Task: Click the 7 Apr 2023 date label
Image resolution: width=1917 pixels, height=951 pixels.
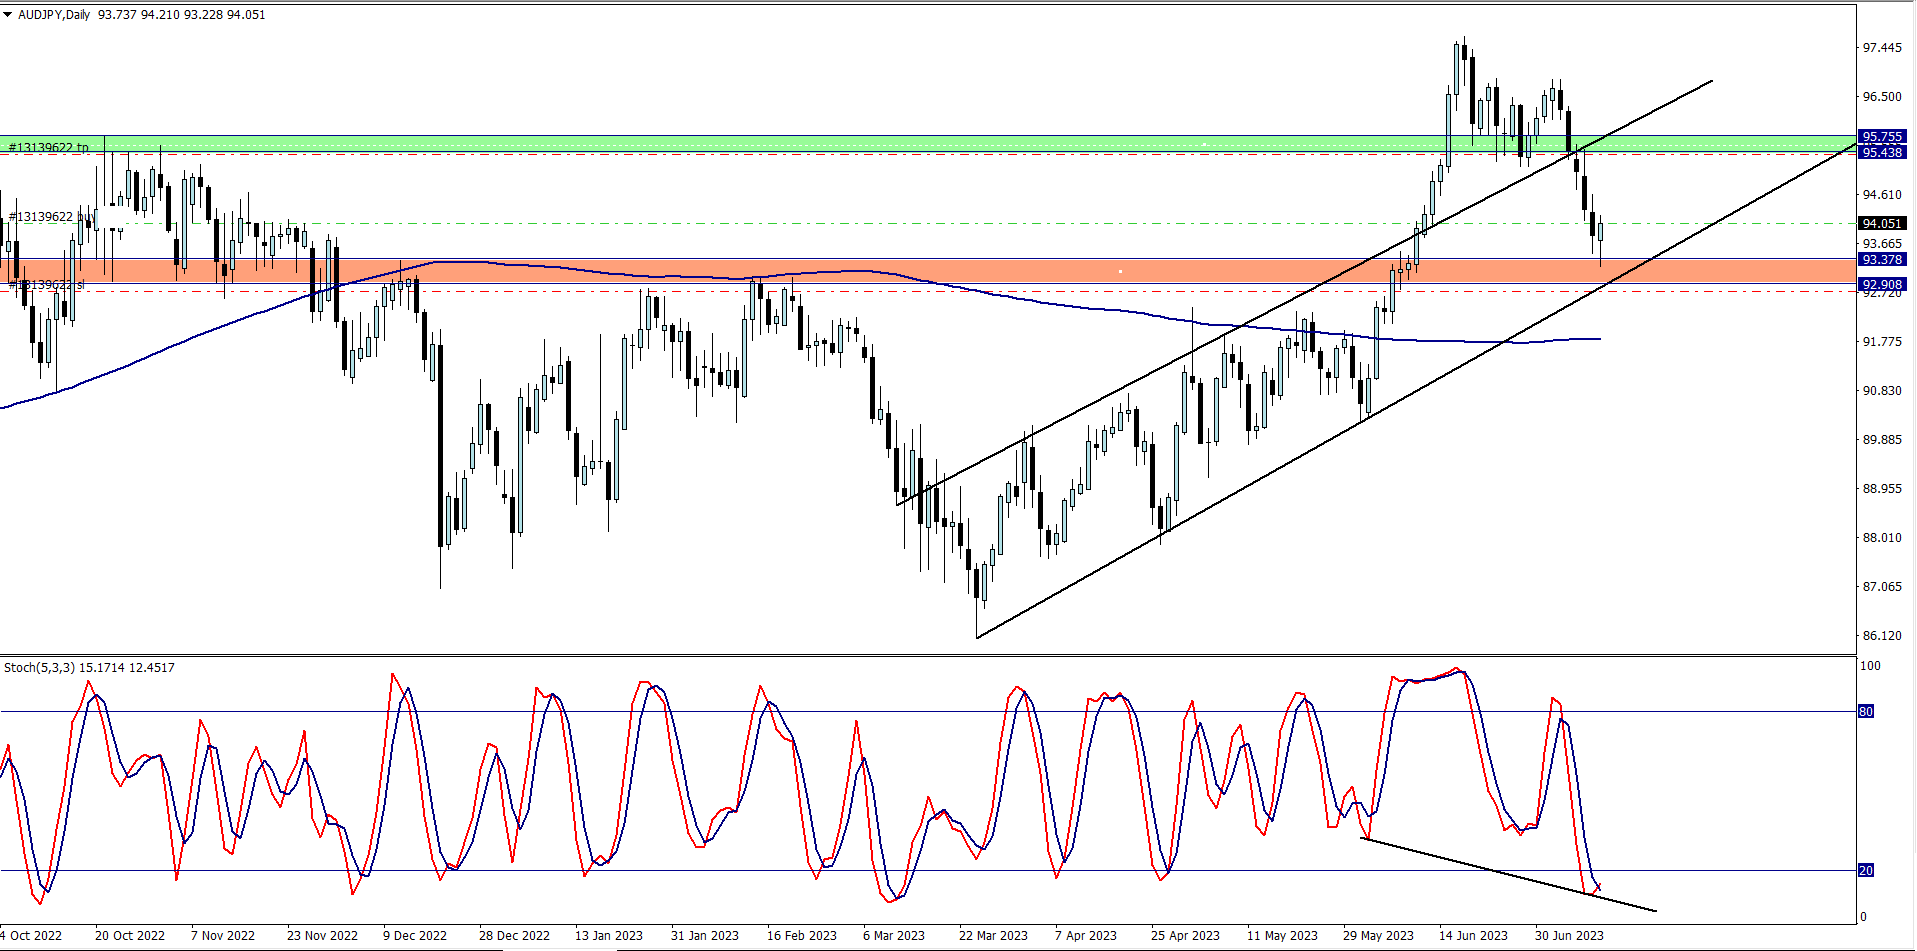Action: (x=1086, y=936)
